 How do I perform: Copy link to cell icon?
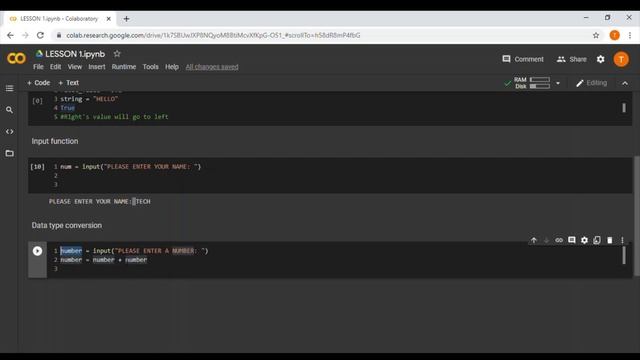tap(559, 240)
